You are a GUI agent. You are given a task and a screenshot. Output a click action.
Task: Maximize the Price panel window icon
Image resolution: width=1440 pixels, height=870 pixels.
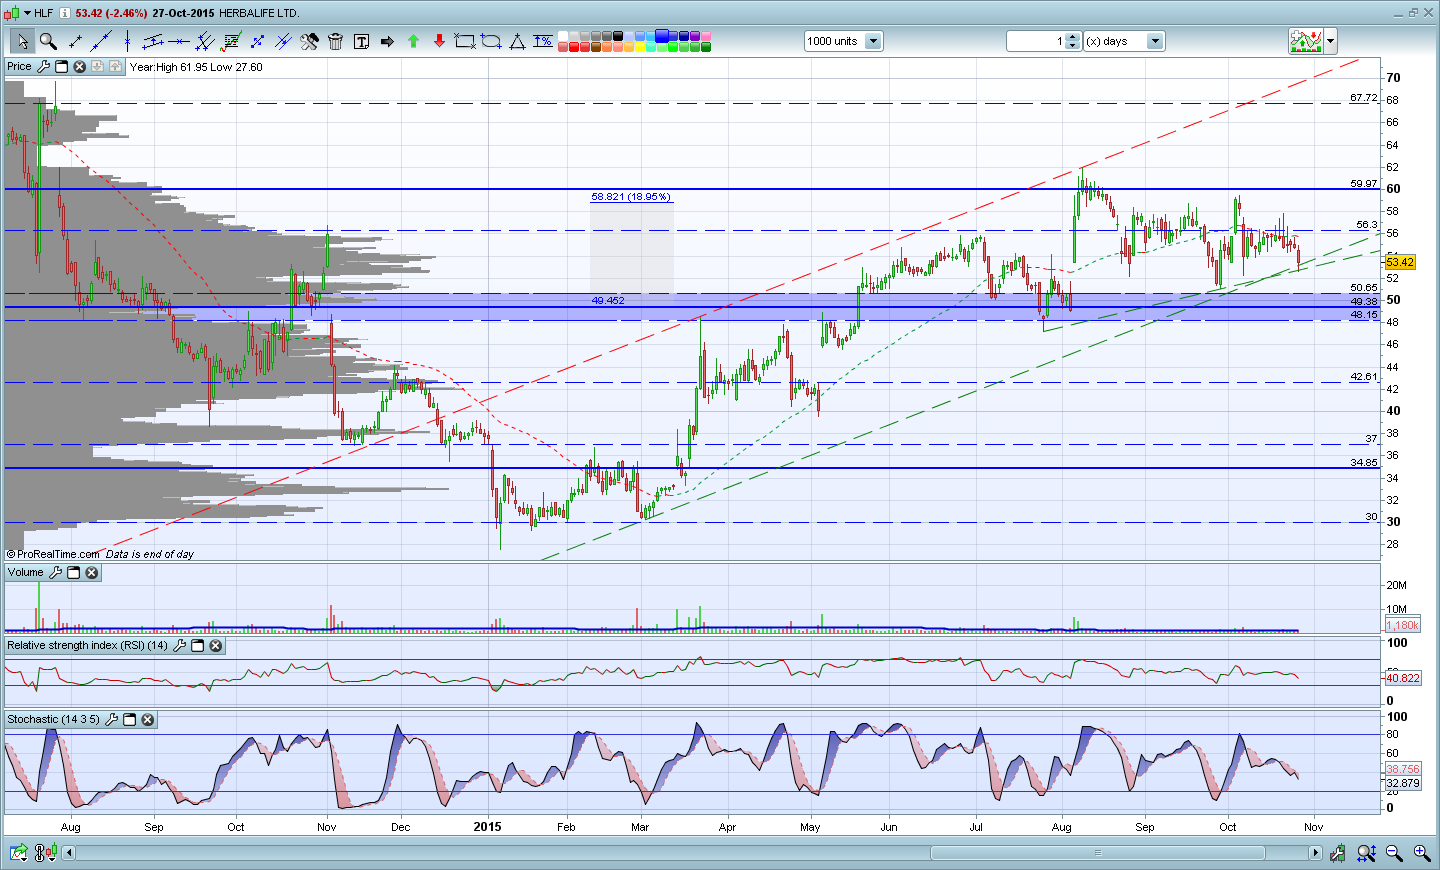(61, 67)
